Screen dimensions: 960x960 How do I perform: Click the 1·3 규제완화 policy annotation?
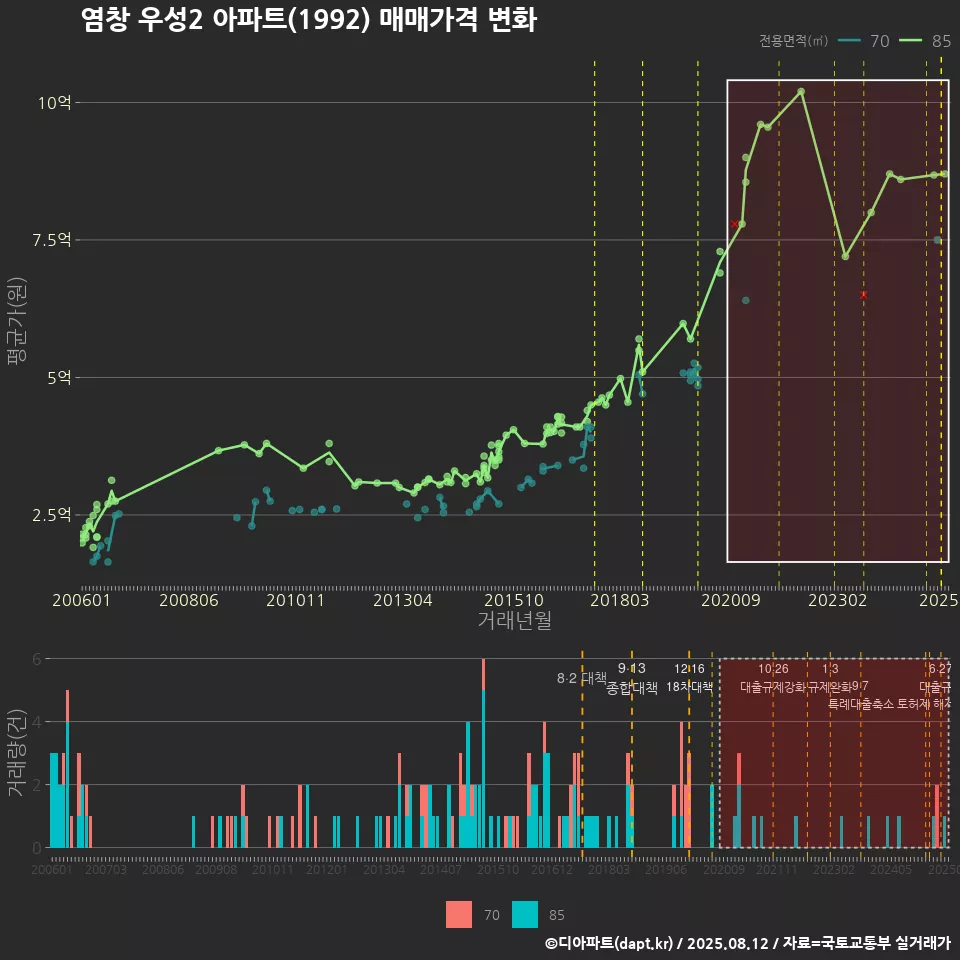click(x=830, y=678)
